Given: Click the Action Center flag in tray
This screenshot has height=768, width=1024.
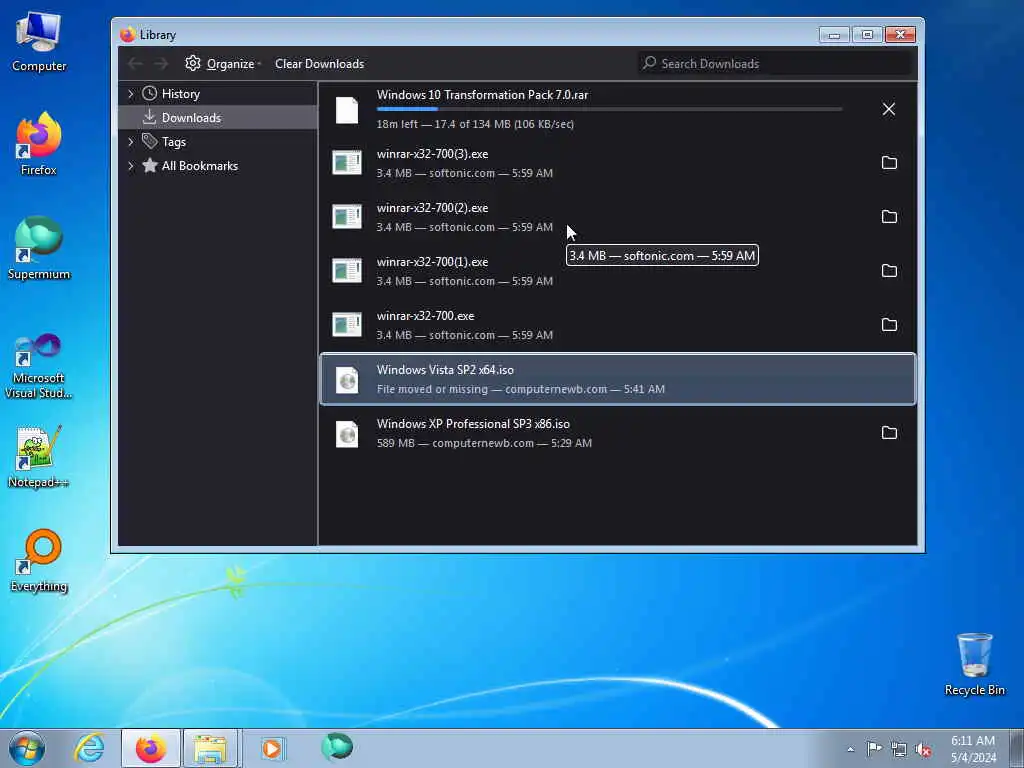Looking at the screenshot, I should click(874, 749).
